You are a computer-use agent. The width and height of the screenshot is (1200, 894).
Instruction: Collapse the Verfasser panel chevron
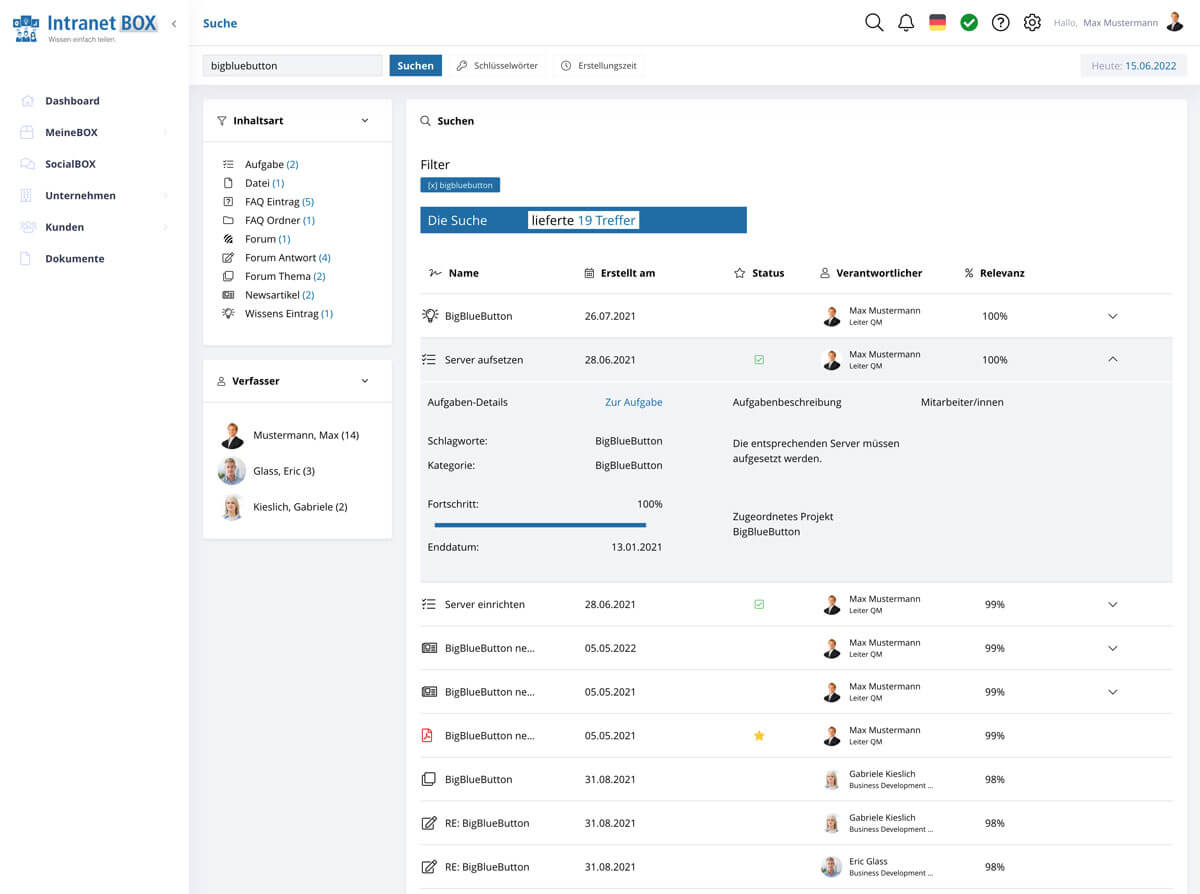tap(365, 381)
